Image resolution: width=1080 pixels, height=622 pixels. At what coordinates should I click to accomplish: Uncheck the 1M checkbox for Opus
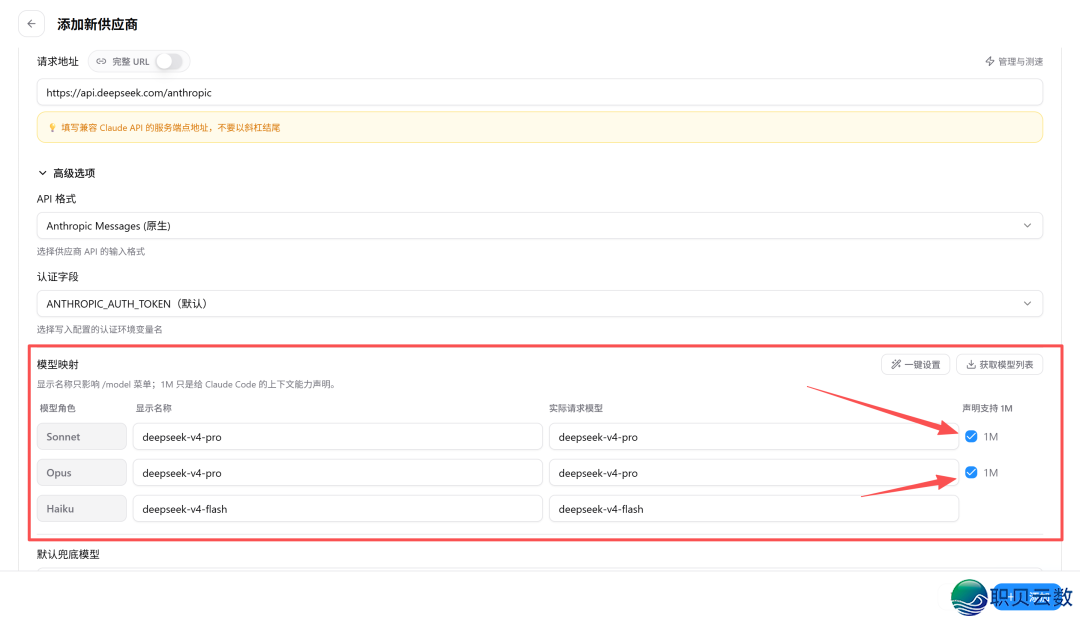pyautogui.click(x=971, y=473)
